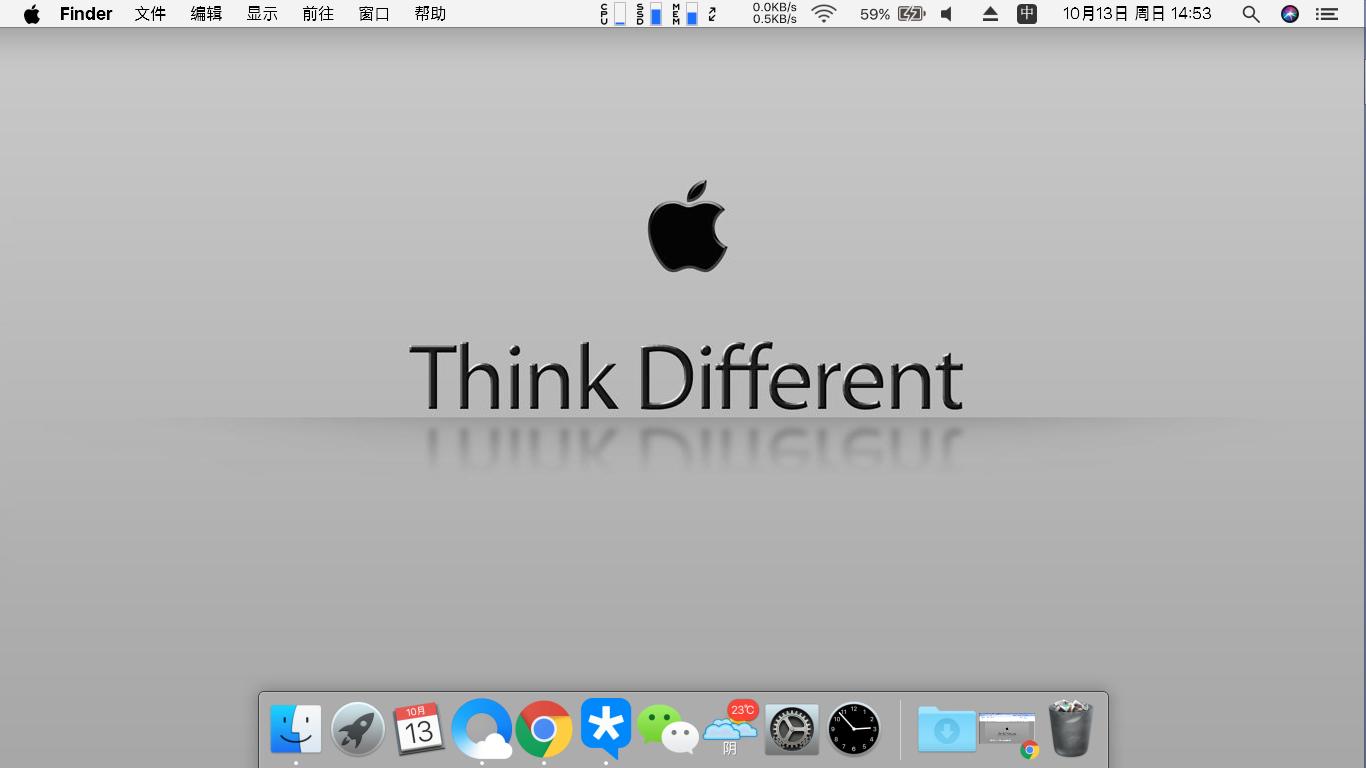Check the analog clock widget in the Dock

(x=853, y=729)
